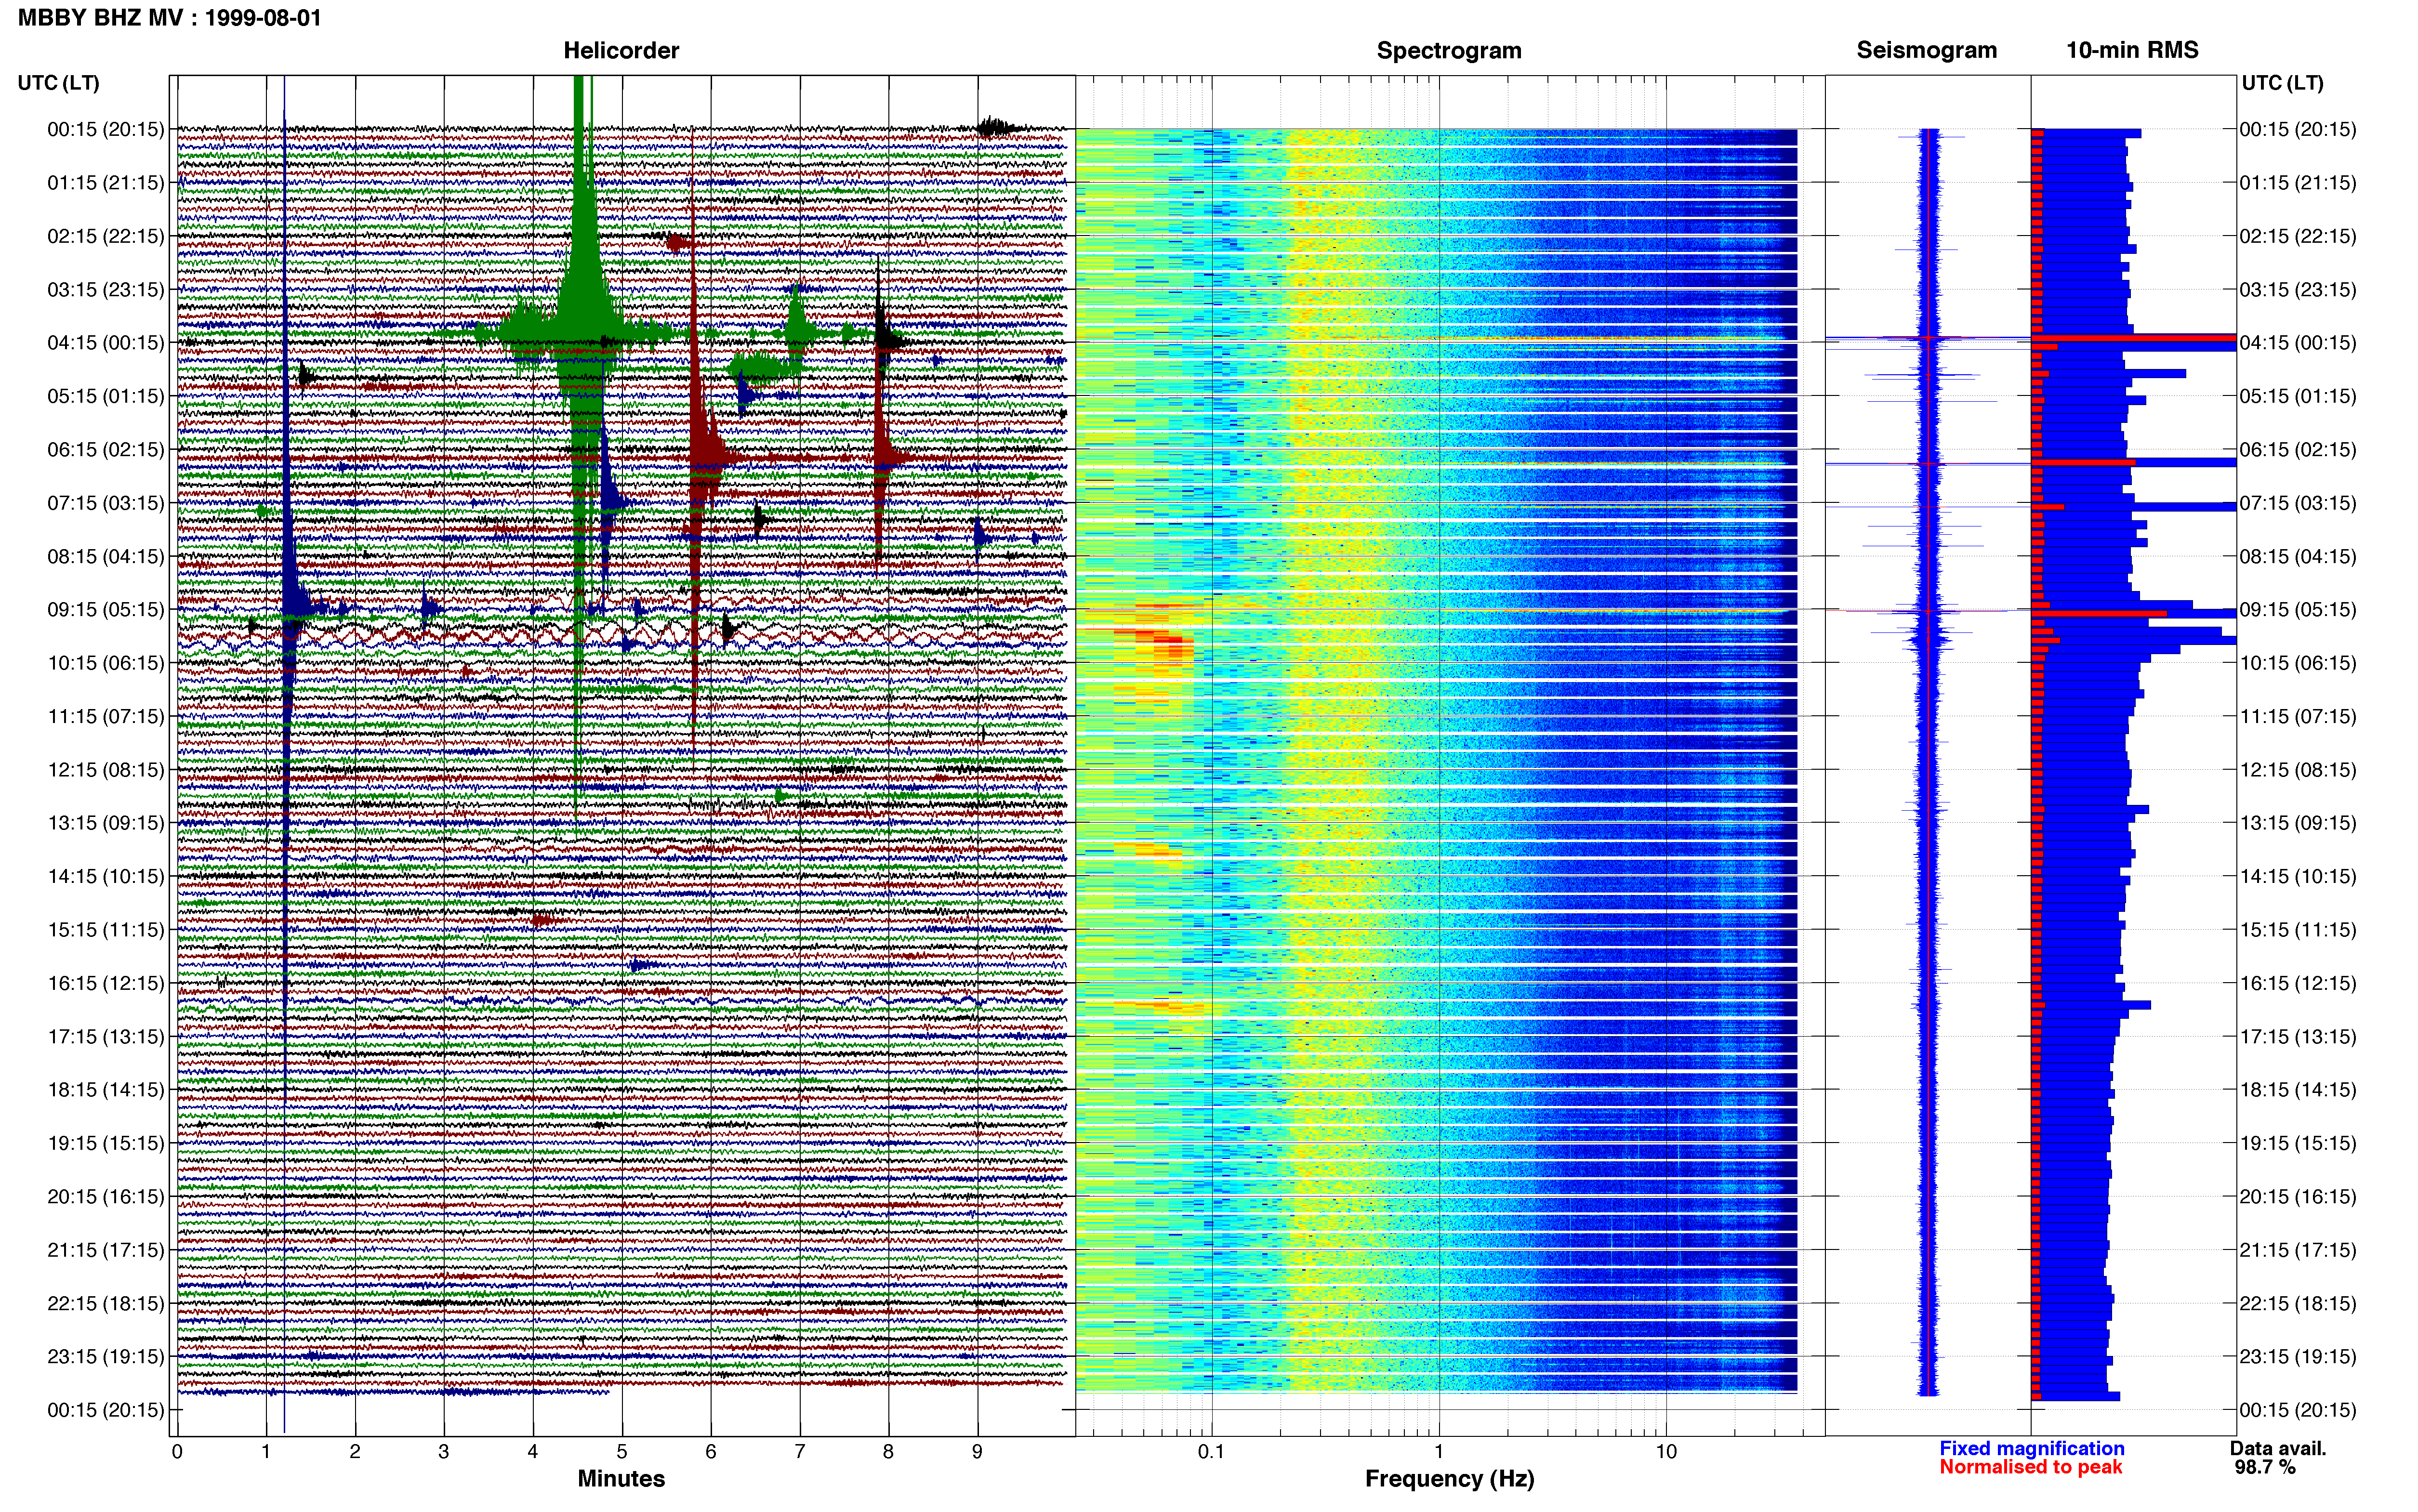Click the '3' tick on the Minutes axis
The width and height of the screenshot is (2418, 1512).
444,1452
